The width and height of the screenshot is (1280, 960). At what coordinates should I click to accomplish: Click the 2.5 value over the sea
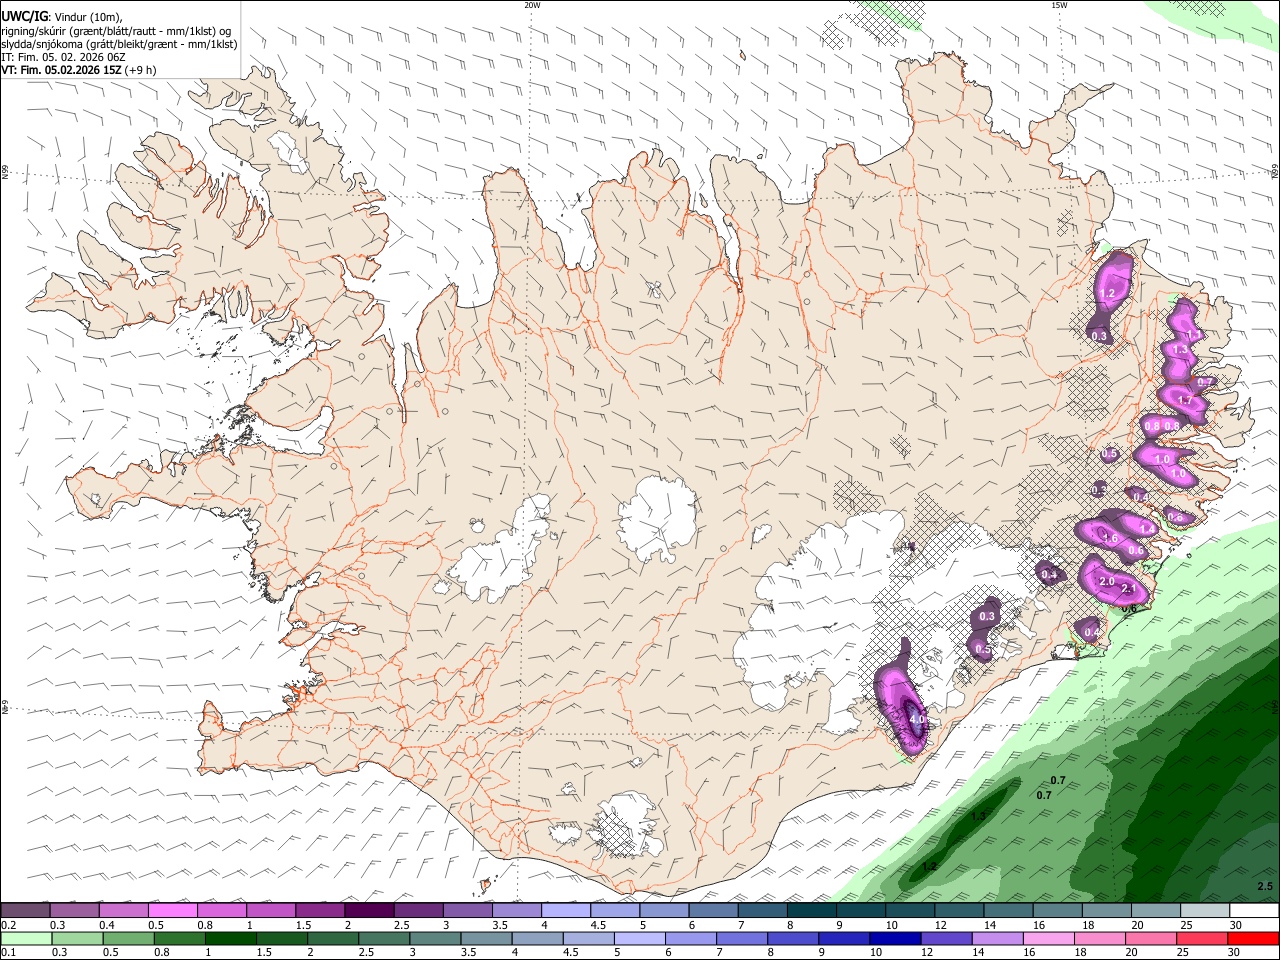(x=1265, y=886)
